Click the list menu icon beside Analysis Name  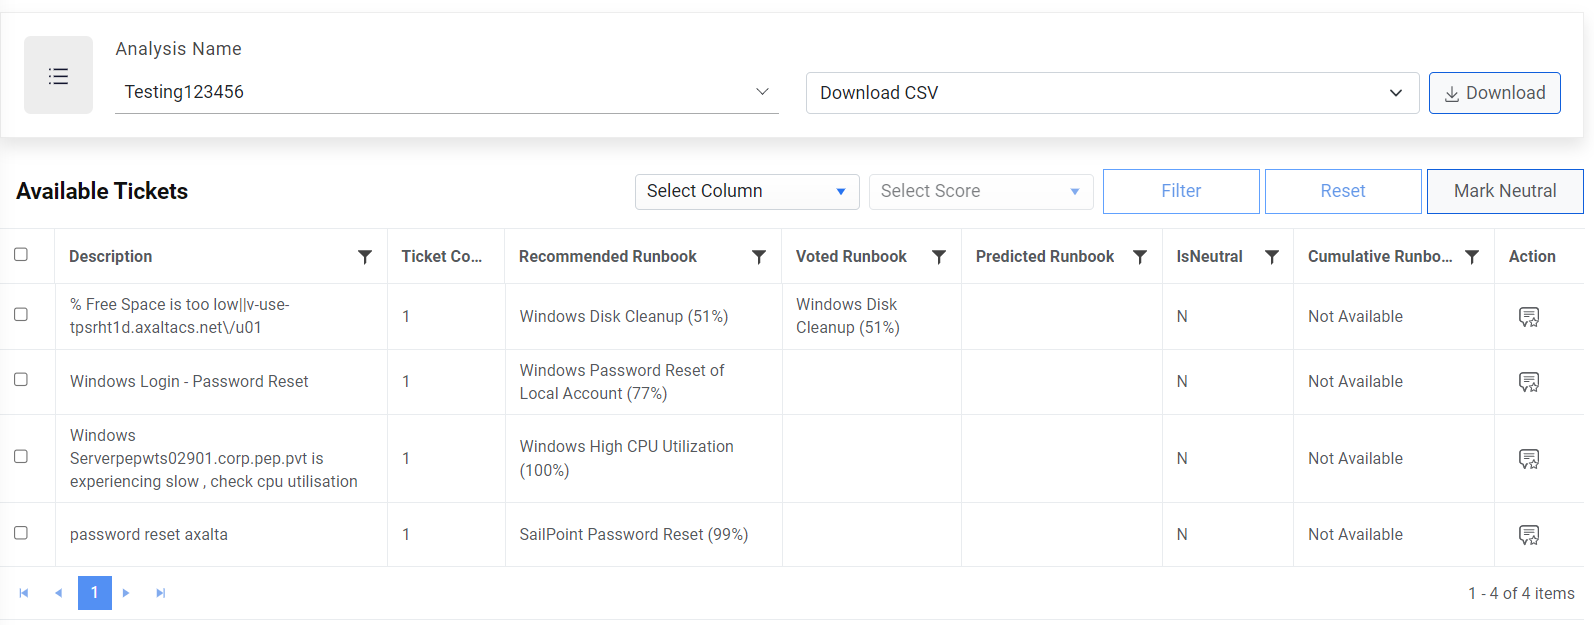tap(58, 76)
